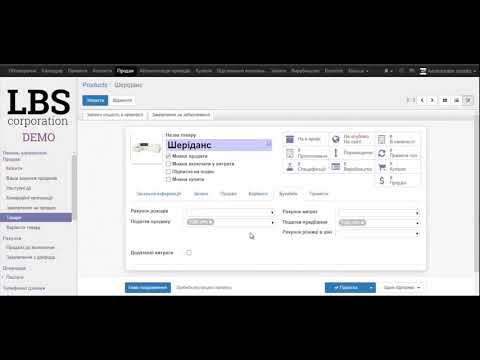Open 'Варіанти товару' in the sidebar
Screen dimensions: 480x360
(x=23, y=228)
